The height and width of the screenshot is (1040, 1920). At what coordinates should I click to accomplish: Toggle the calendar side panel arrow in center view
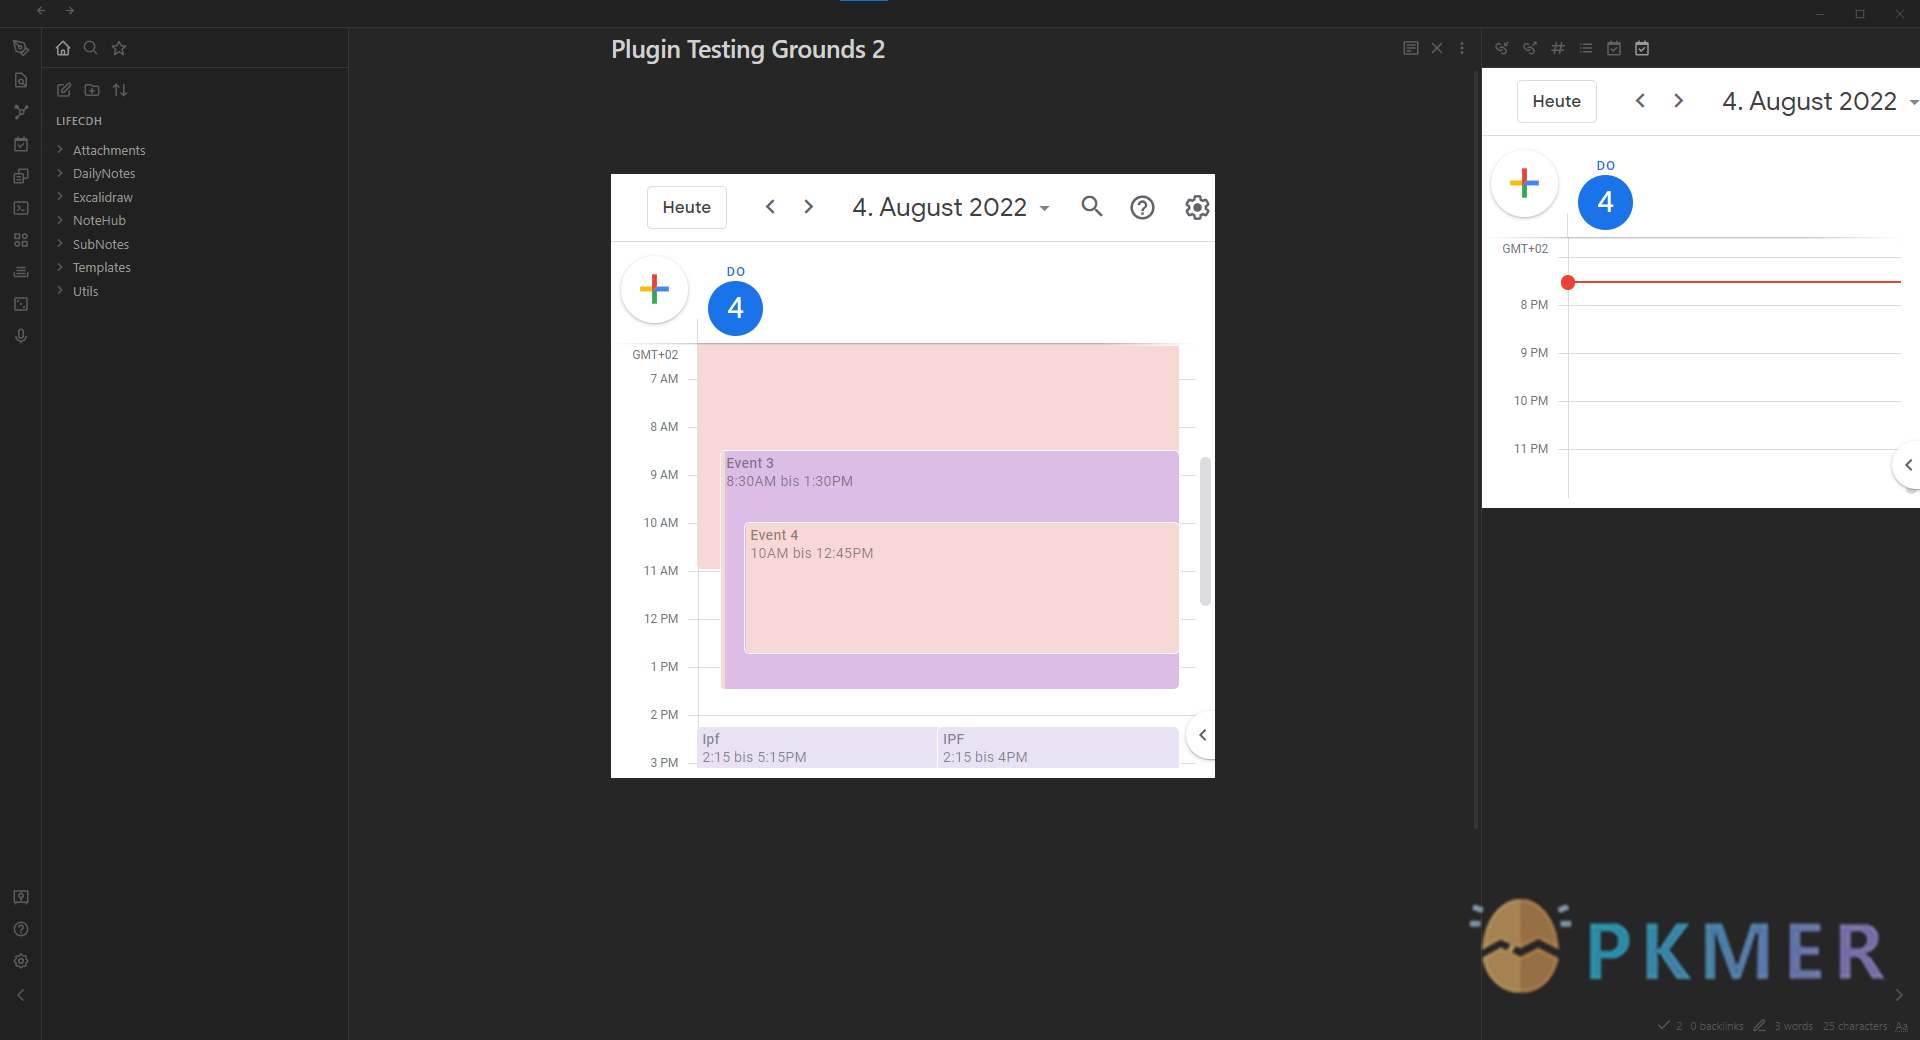point(1202,735)
